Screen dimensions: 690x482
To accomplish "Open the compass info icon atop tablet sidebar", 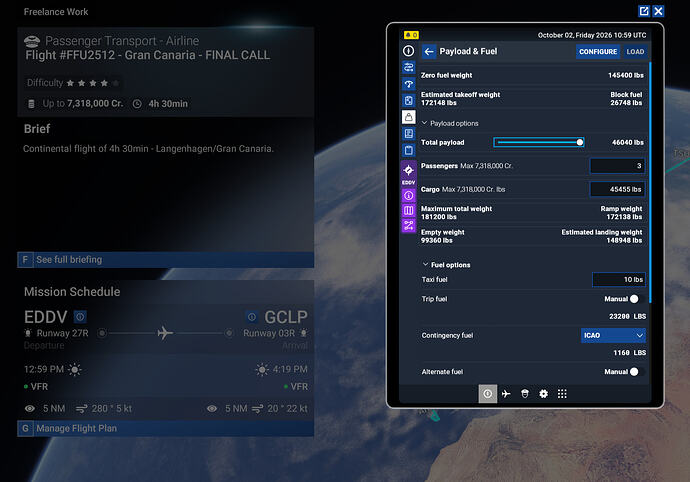I will tap(408, 51).
